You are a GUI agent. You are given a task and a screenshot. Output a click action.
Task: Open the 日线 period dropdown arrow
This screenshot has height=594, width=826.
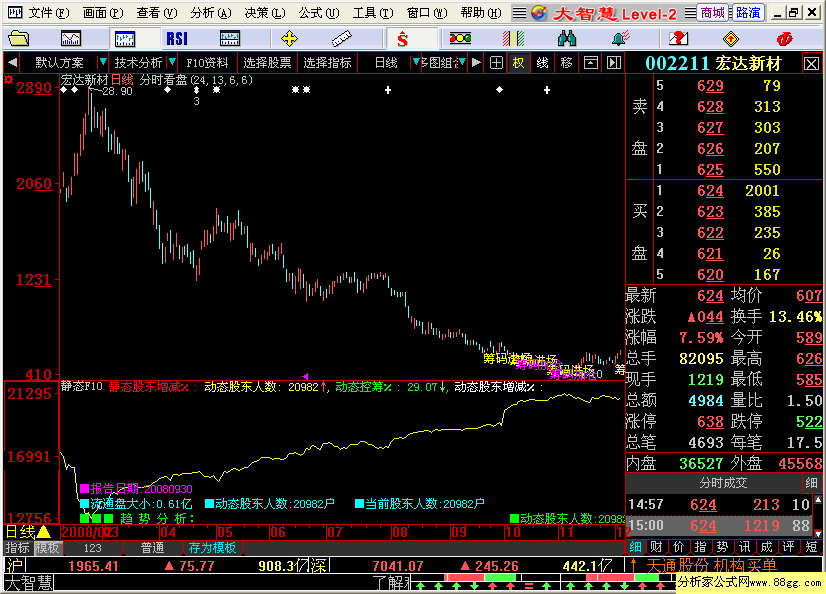(x=416, y=62)
